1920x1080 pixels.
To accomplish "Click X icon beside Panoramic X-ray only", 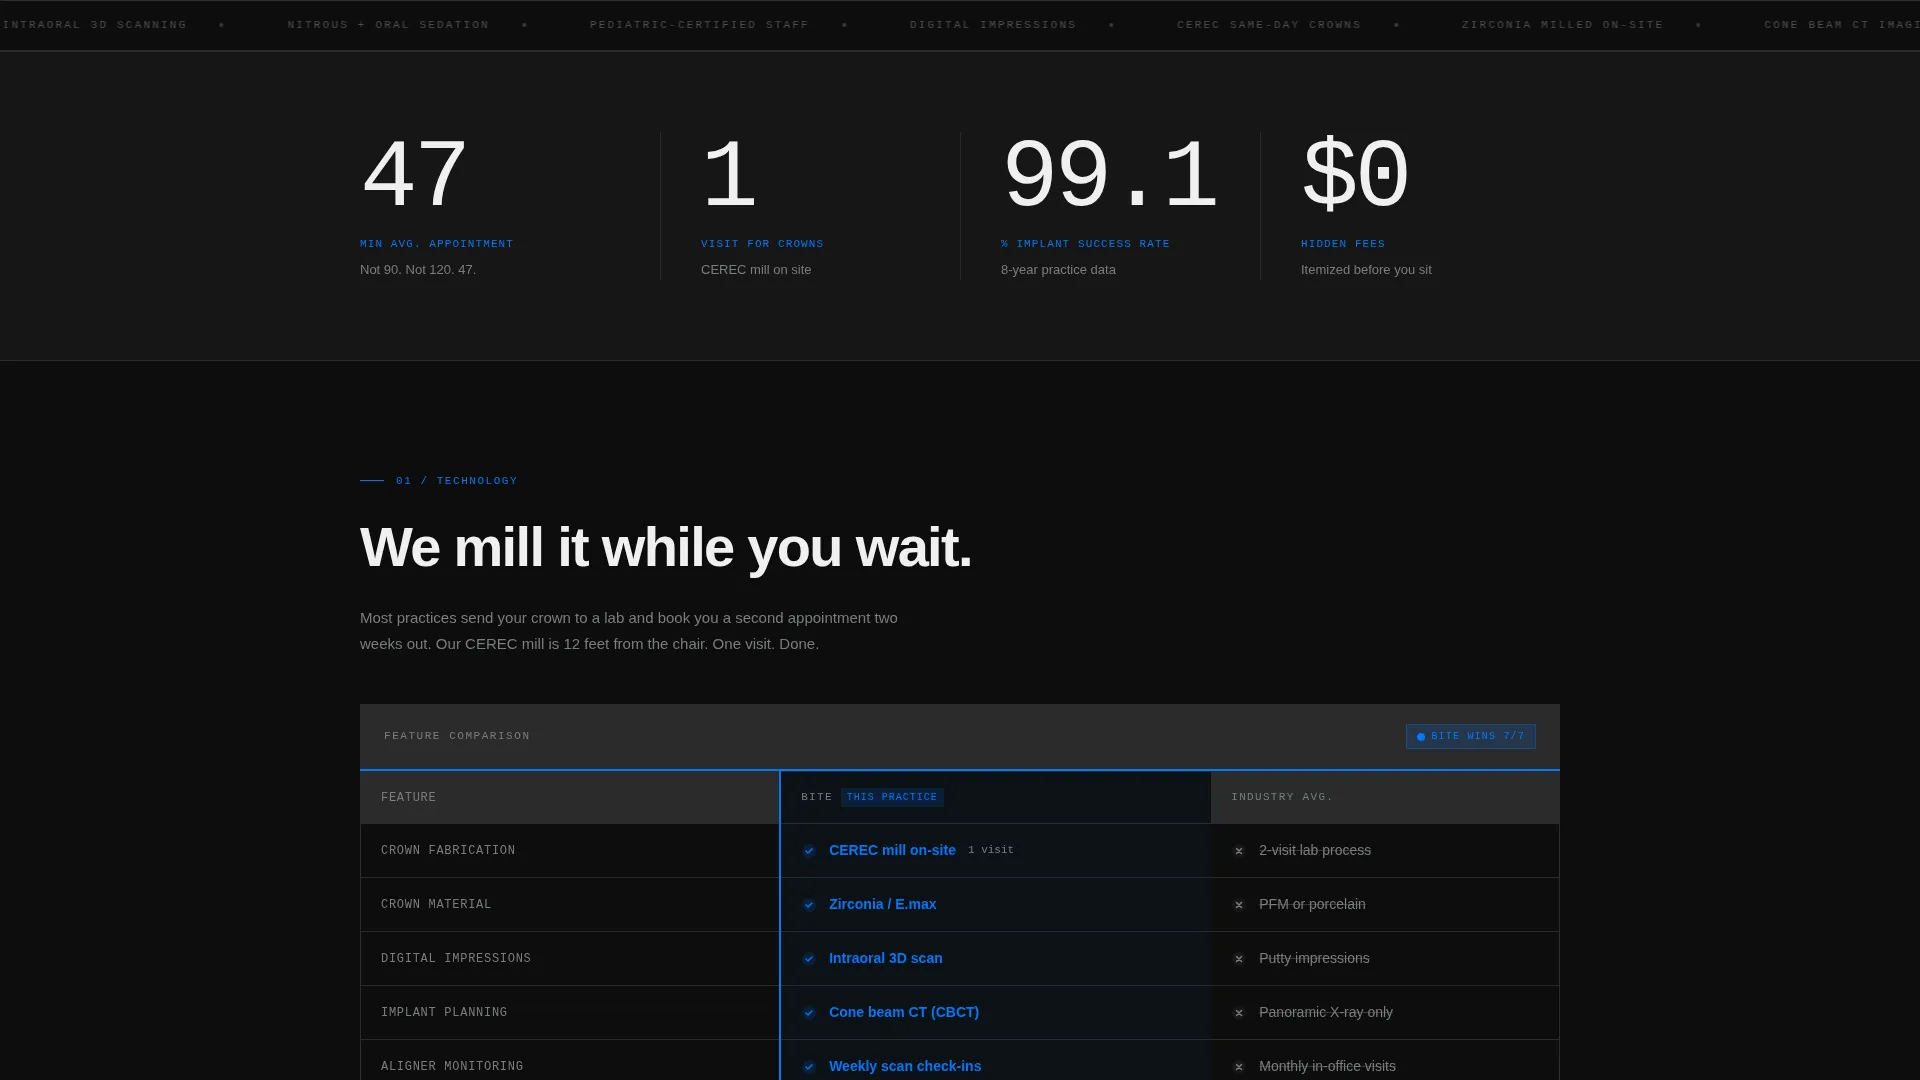I will pyautogui.click(x=1239, y=1013).
